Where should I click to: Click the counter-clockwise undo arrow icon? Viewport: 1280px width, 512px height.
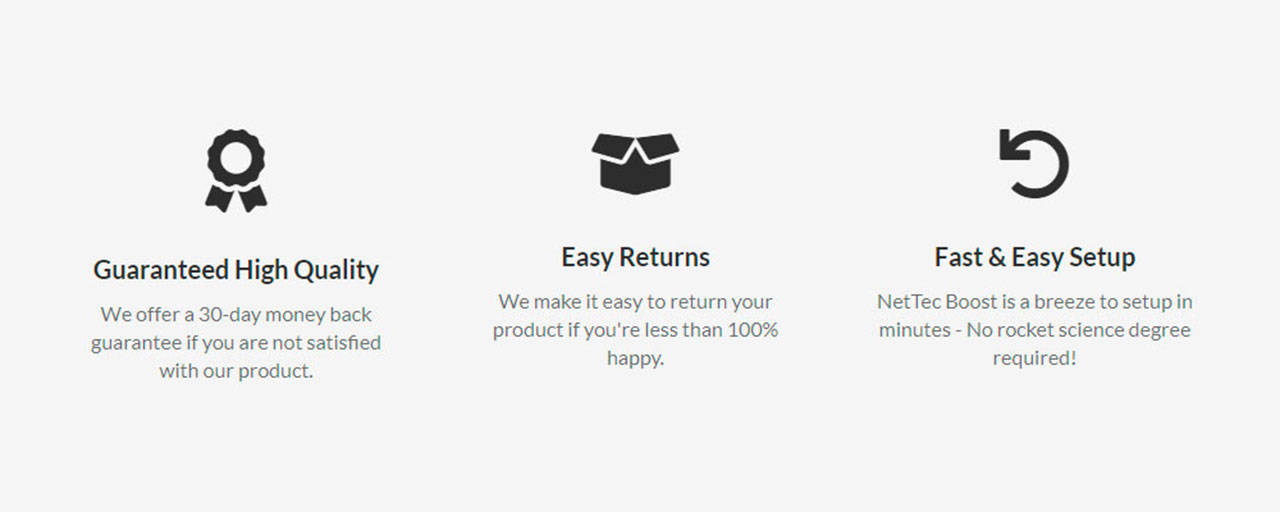pos(1034,163)
